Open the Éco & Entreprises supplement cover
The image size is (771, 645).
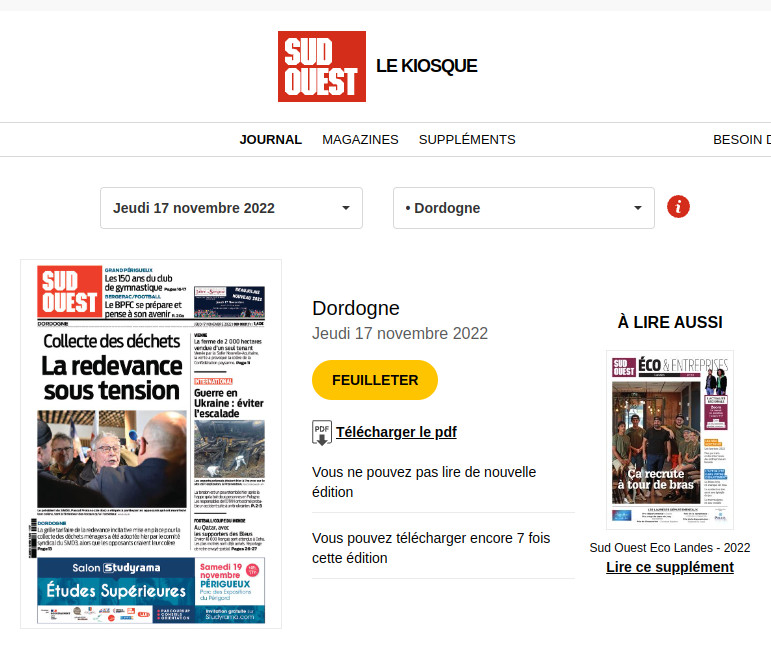(669, 439)
